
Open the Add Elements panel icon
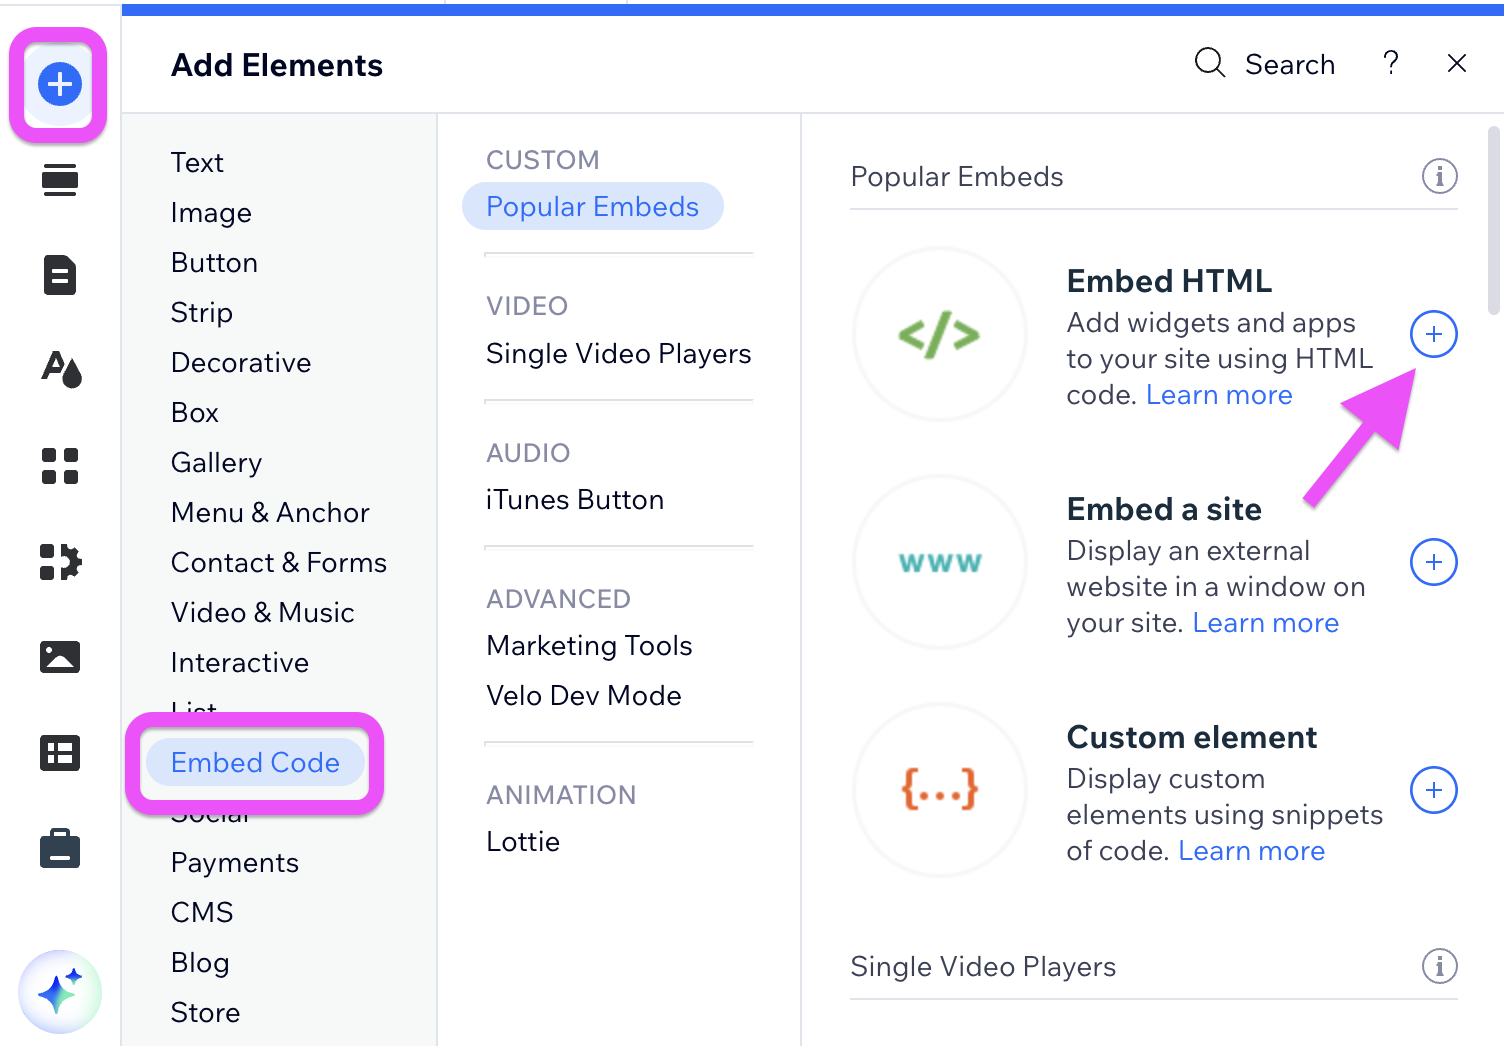(x=58, y=84)
